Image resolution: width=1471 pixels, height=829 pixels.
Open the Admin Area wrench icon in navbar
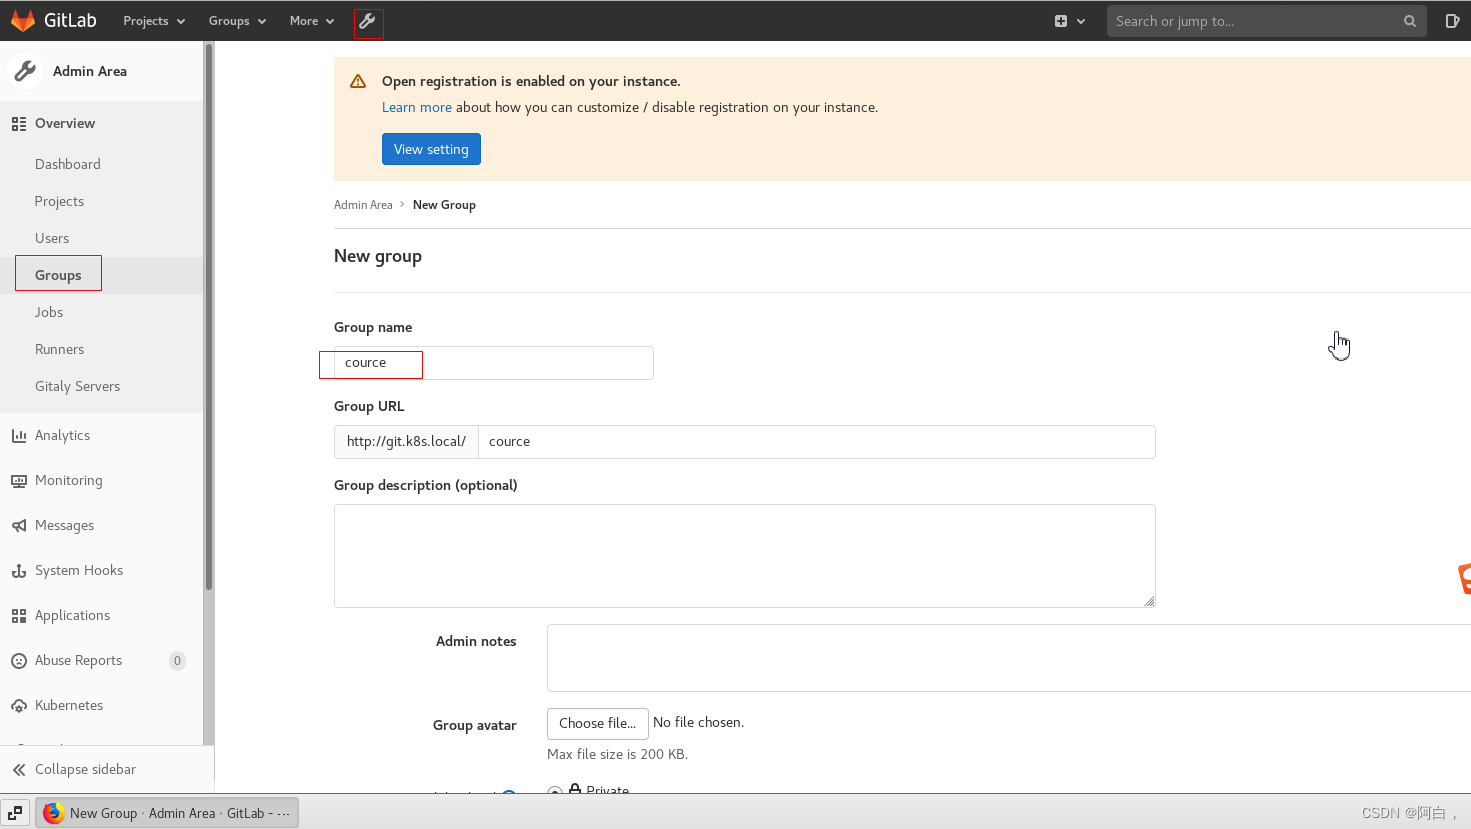(367, 21)
